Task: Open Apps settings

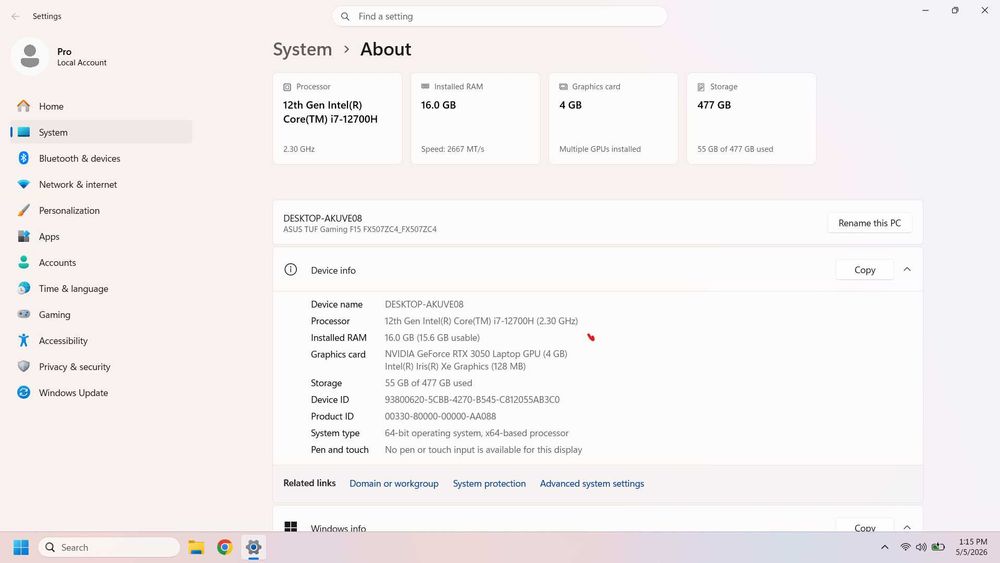Action: pos(101,237)
